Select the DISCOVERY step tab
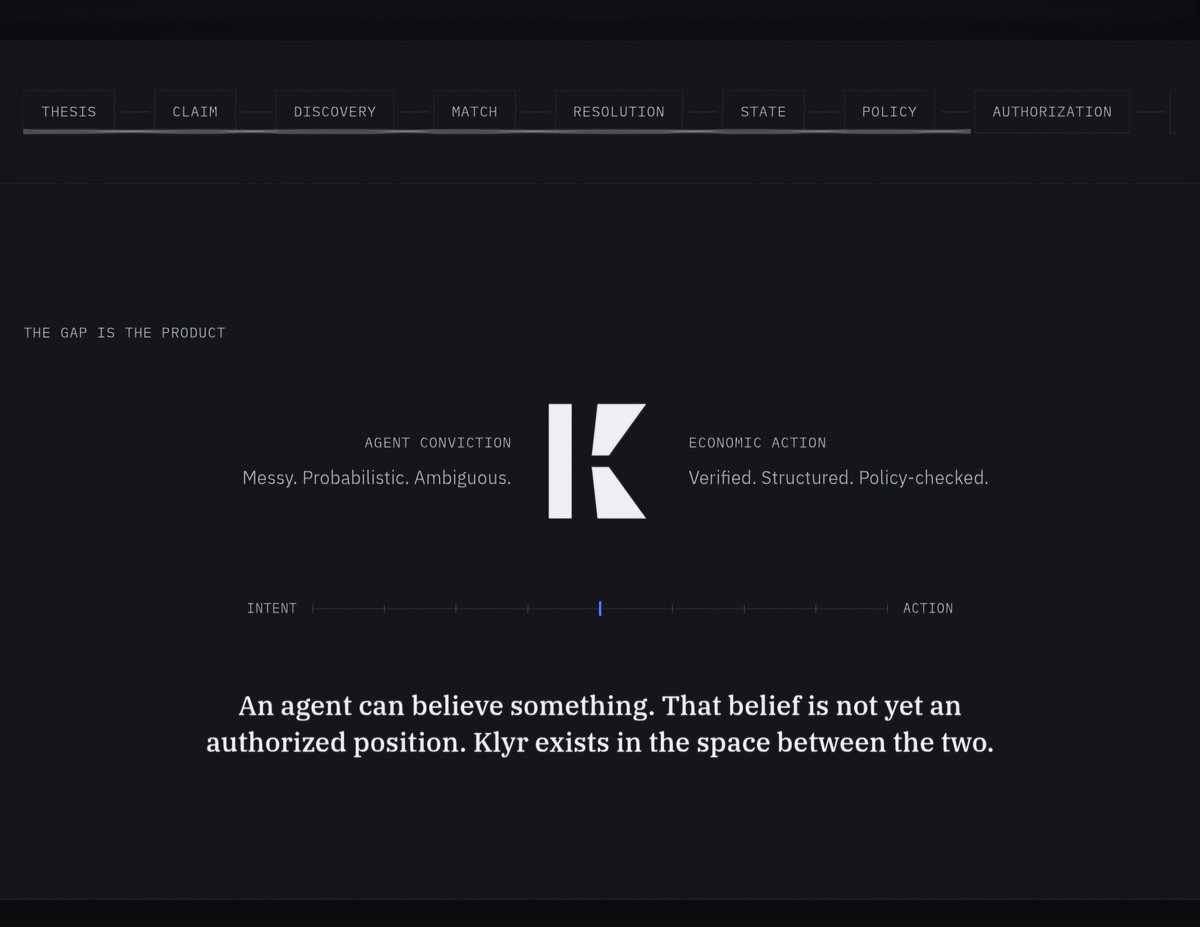This screenshot has height=927, width=1200. point(335,111)
